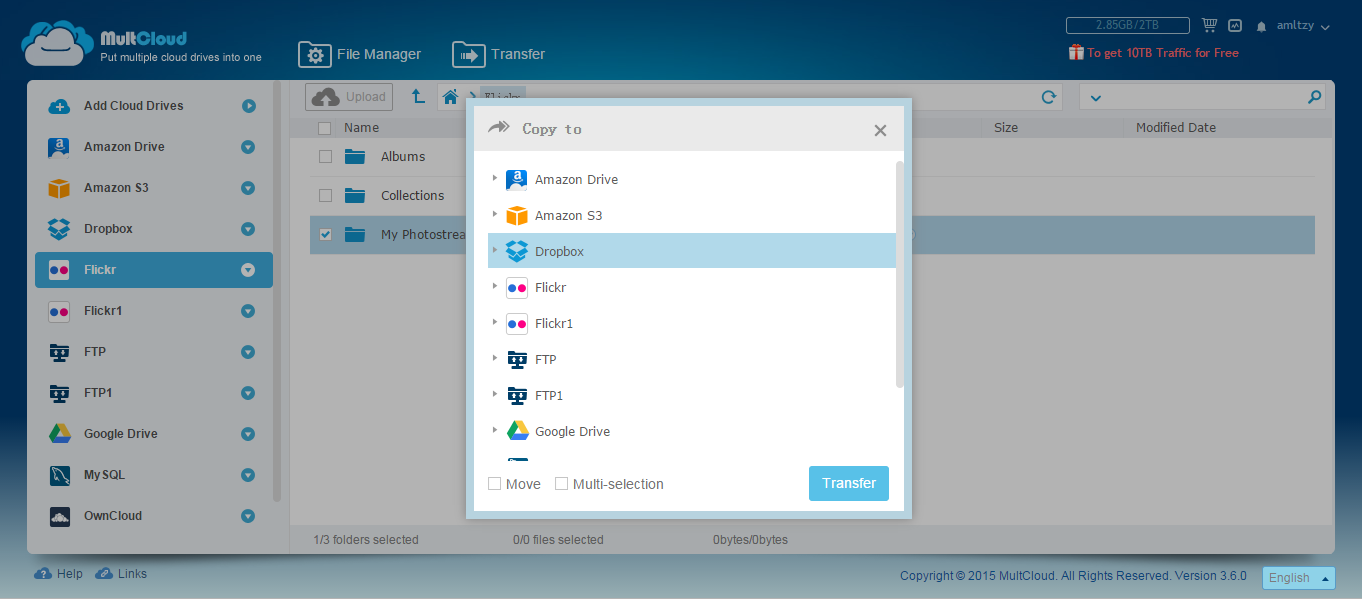Click the Help question-cloud icon
The height and width of the screenshot is (599, 1362).
pyautogui.click(x=43, y=574)
